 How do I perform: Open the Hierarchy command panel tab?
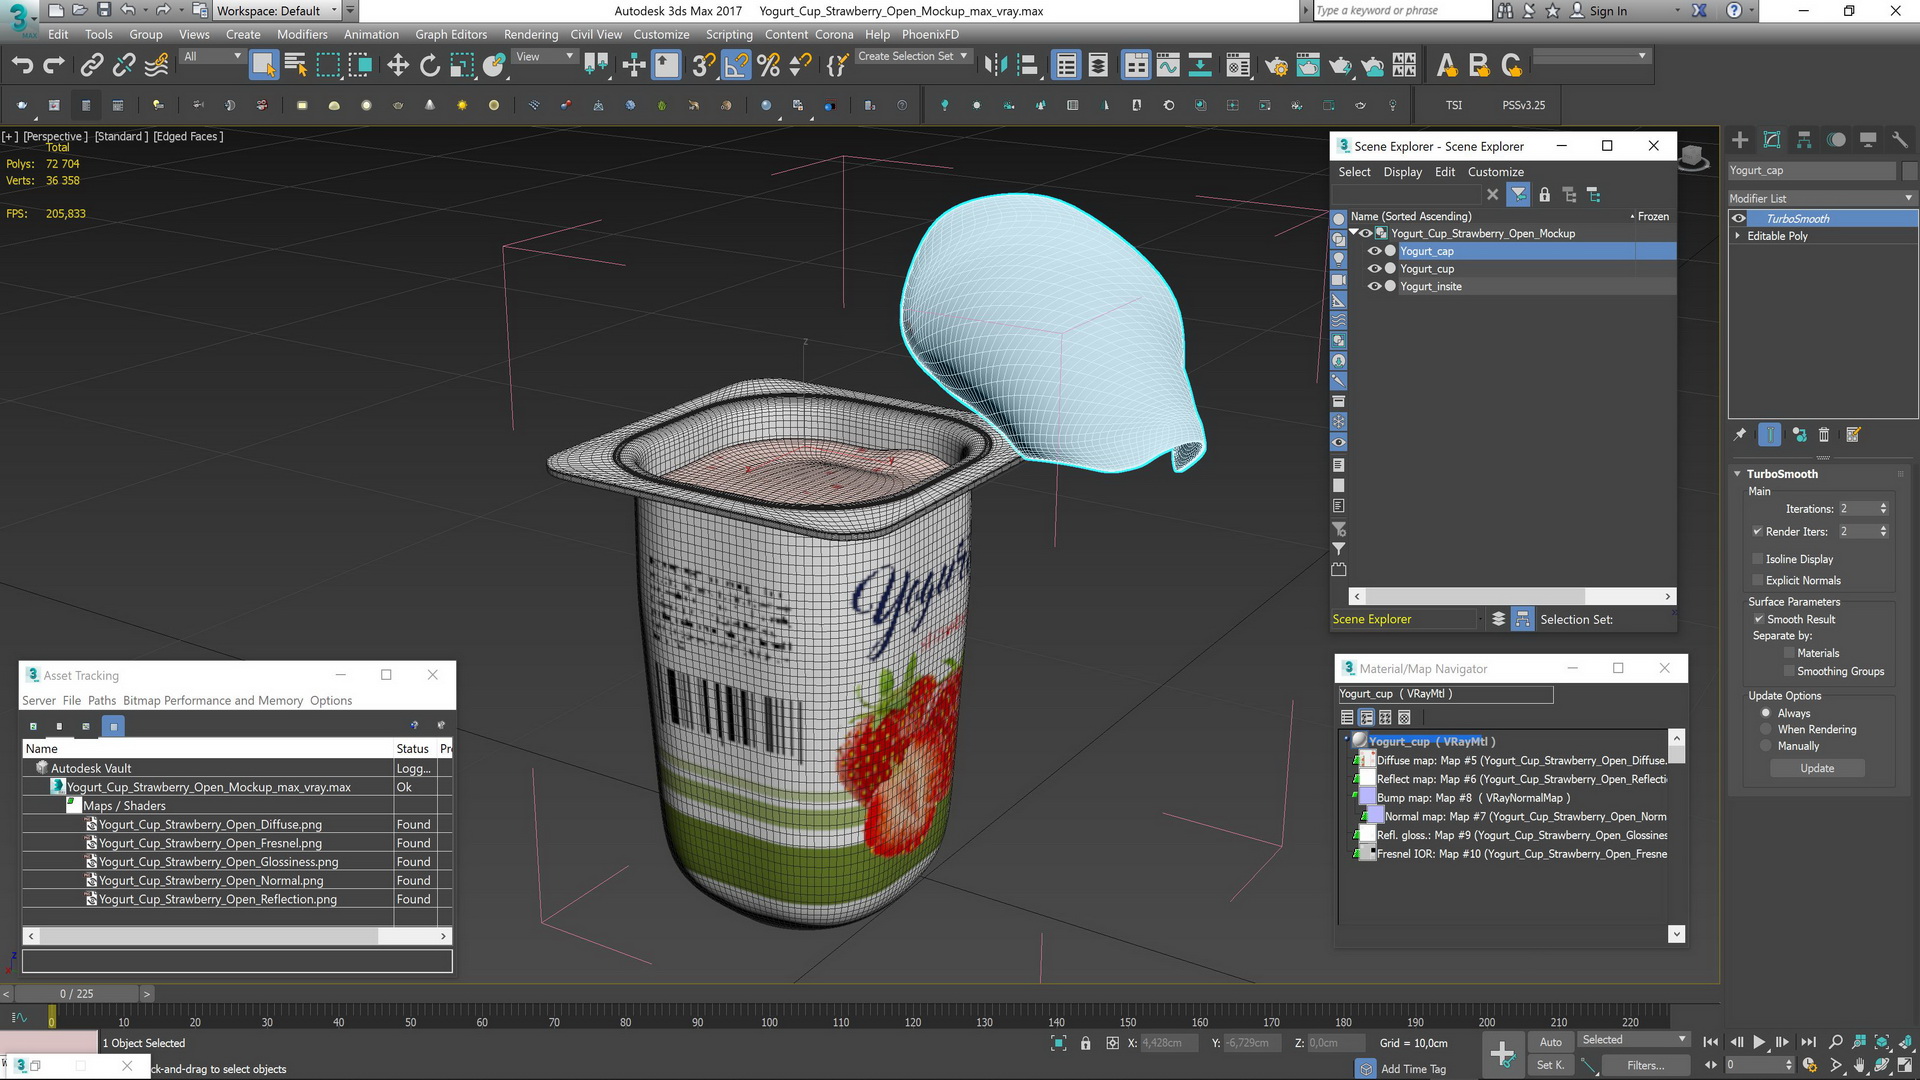[x=1804, y=140]
